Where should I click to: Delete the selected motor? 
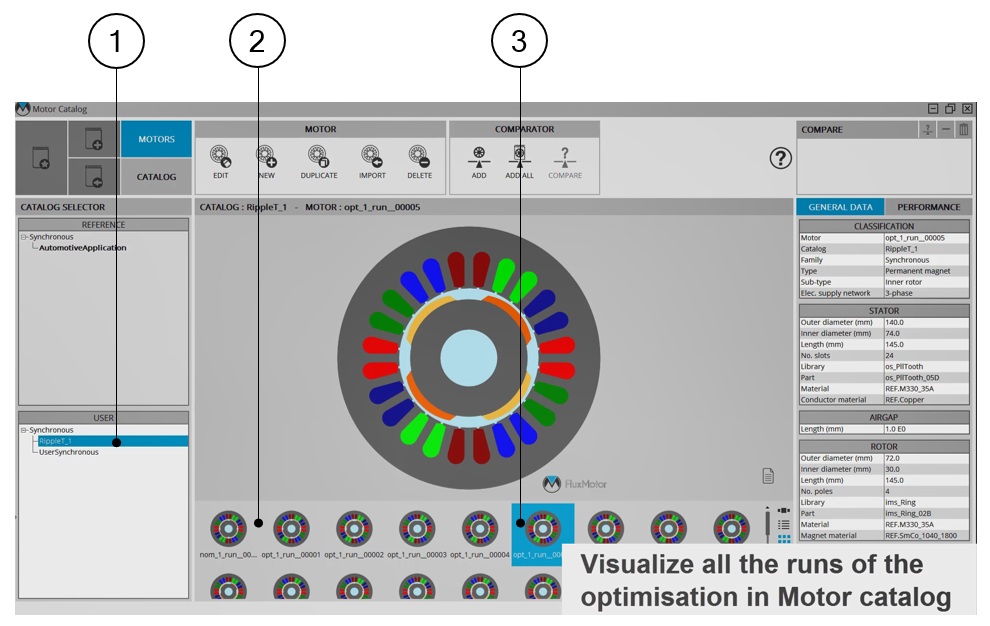(420, 157)
